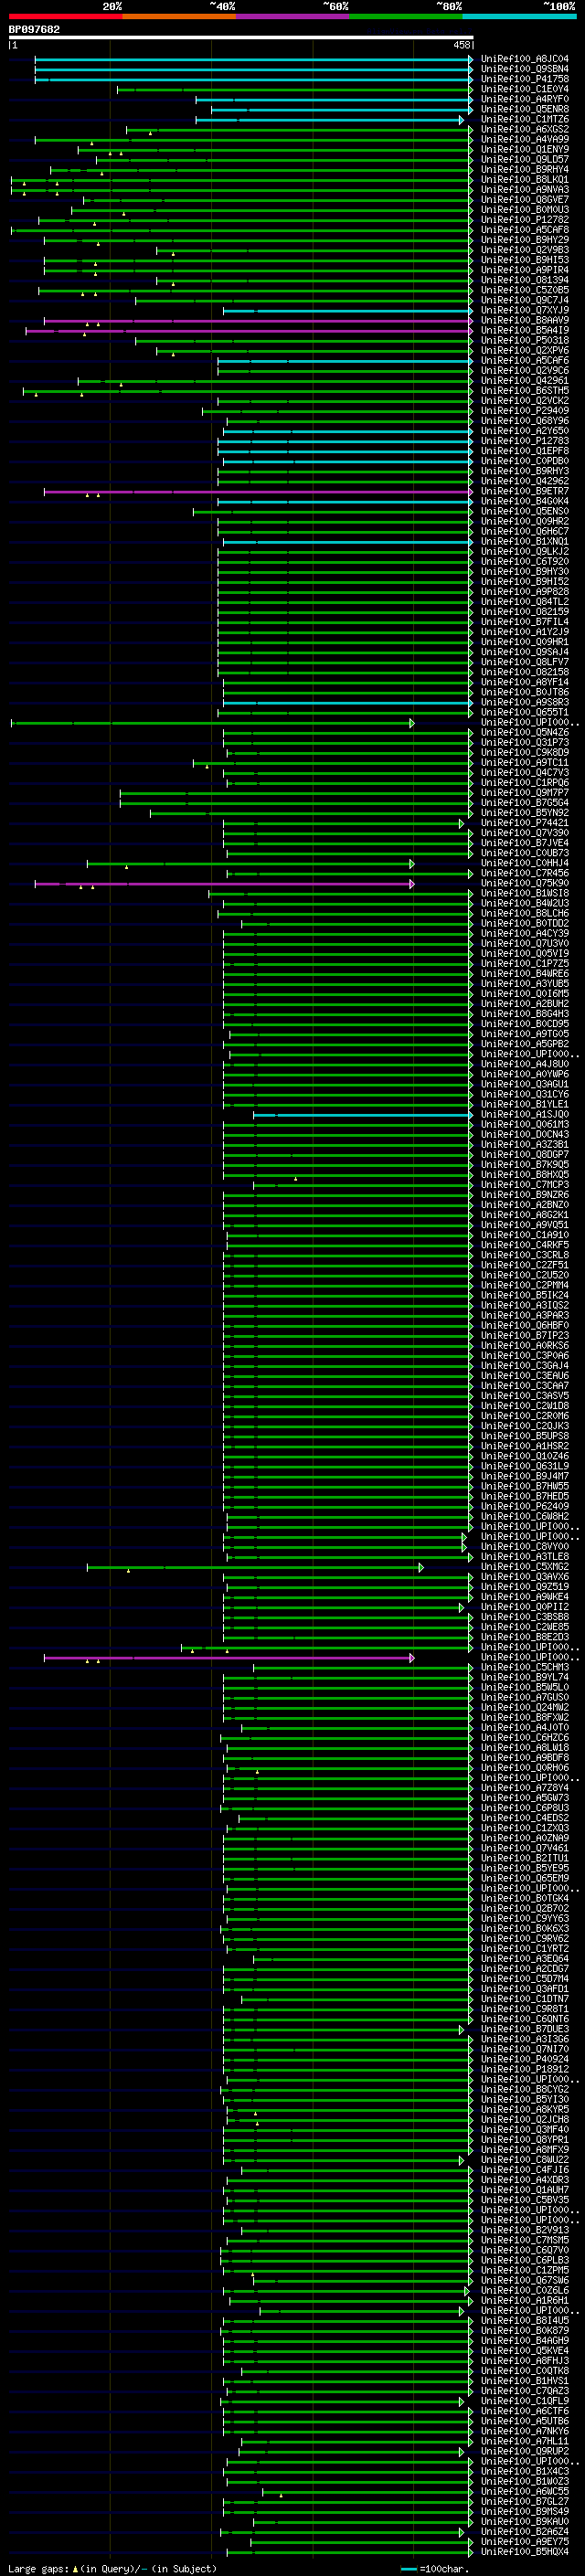
Task: Select the UniRef100_A9TC11 label
Action: coord(525,763)
